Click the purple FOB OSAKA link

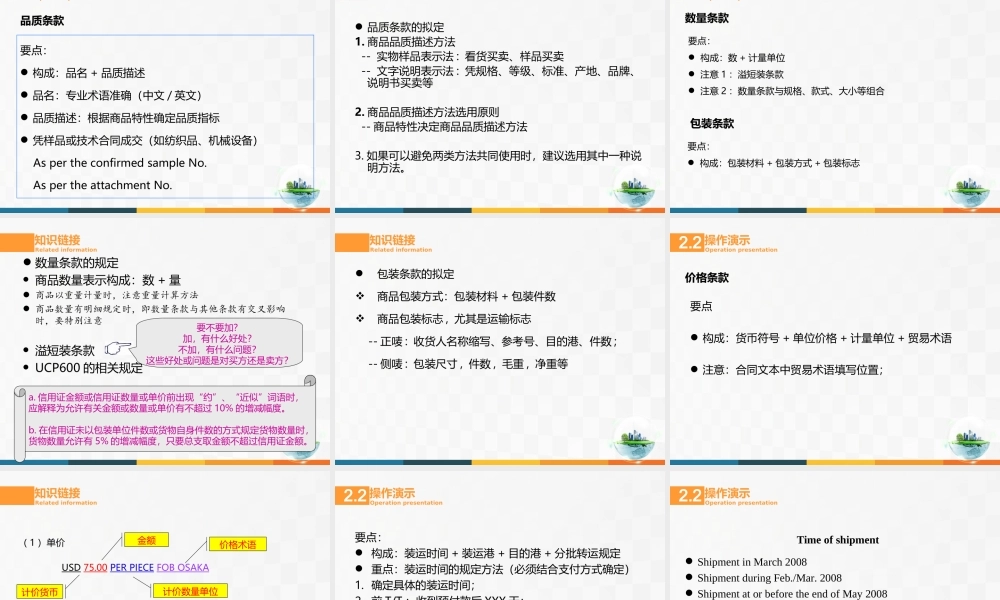pyautogui.click(x=181, y=568)
